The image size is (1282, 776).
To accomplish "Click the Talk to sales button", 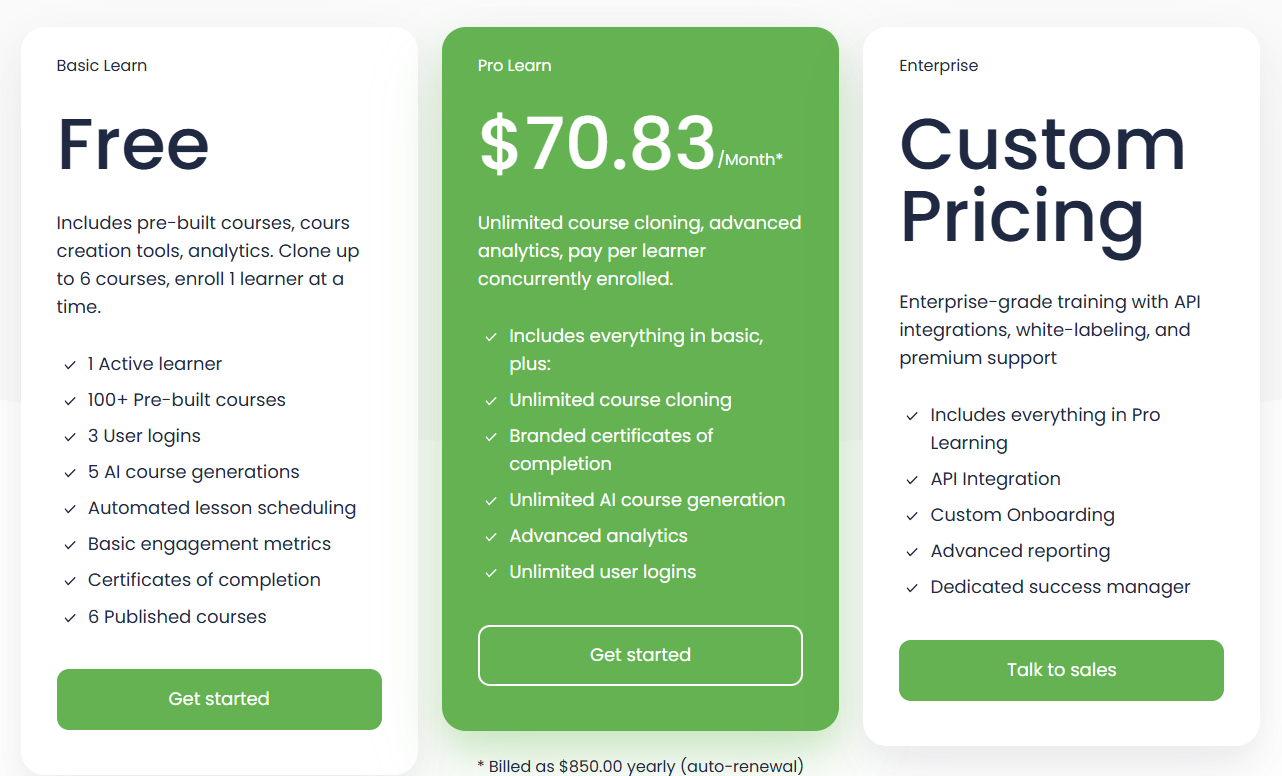I will click(1061, 670).
